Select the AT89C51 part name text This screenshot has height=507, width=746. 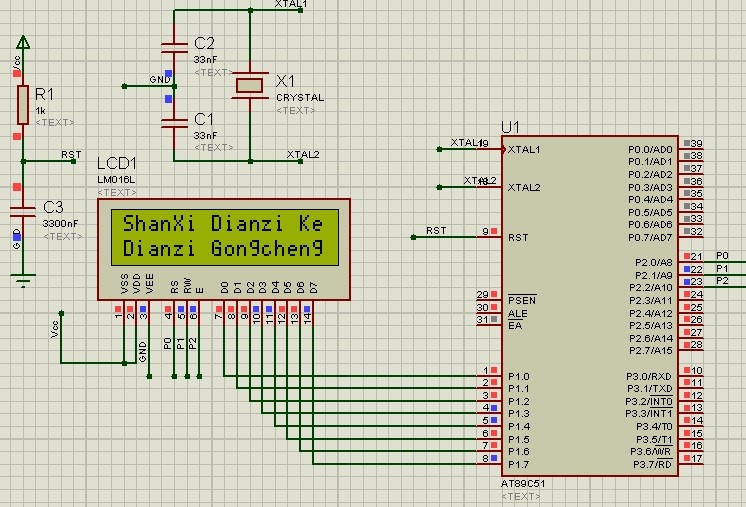pos(521,484)
